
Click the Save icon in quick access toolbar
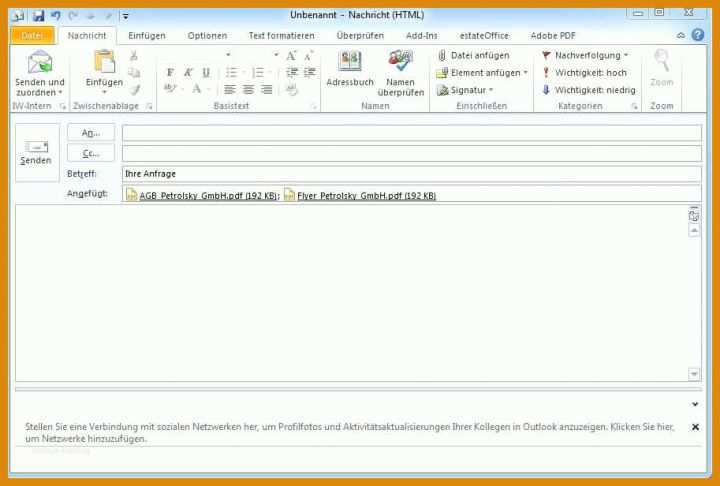pyautogui.click(x=38, y=16)
